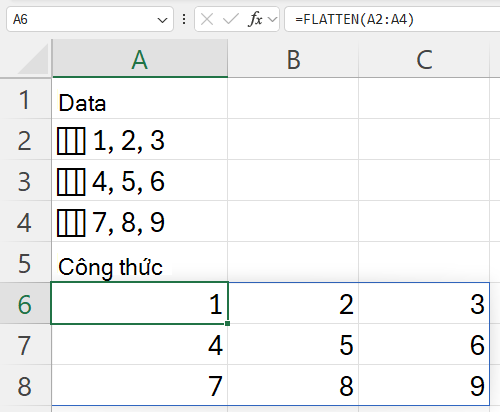This screenshot has width=500, height=412.
Task: Select cell C8 with value 9
Action: 424,385
